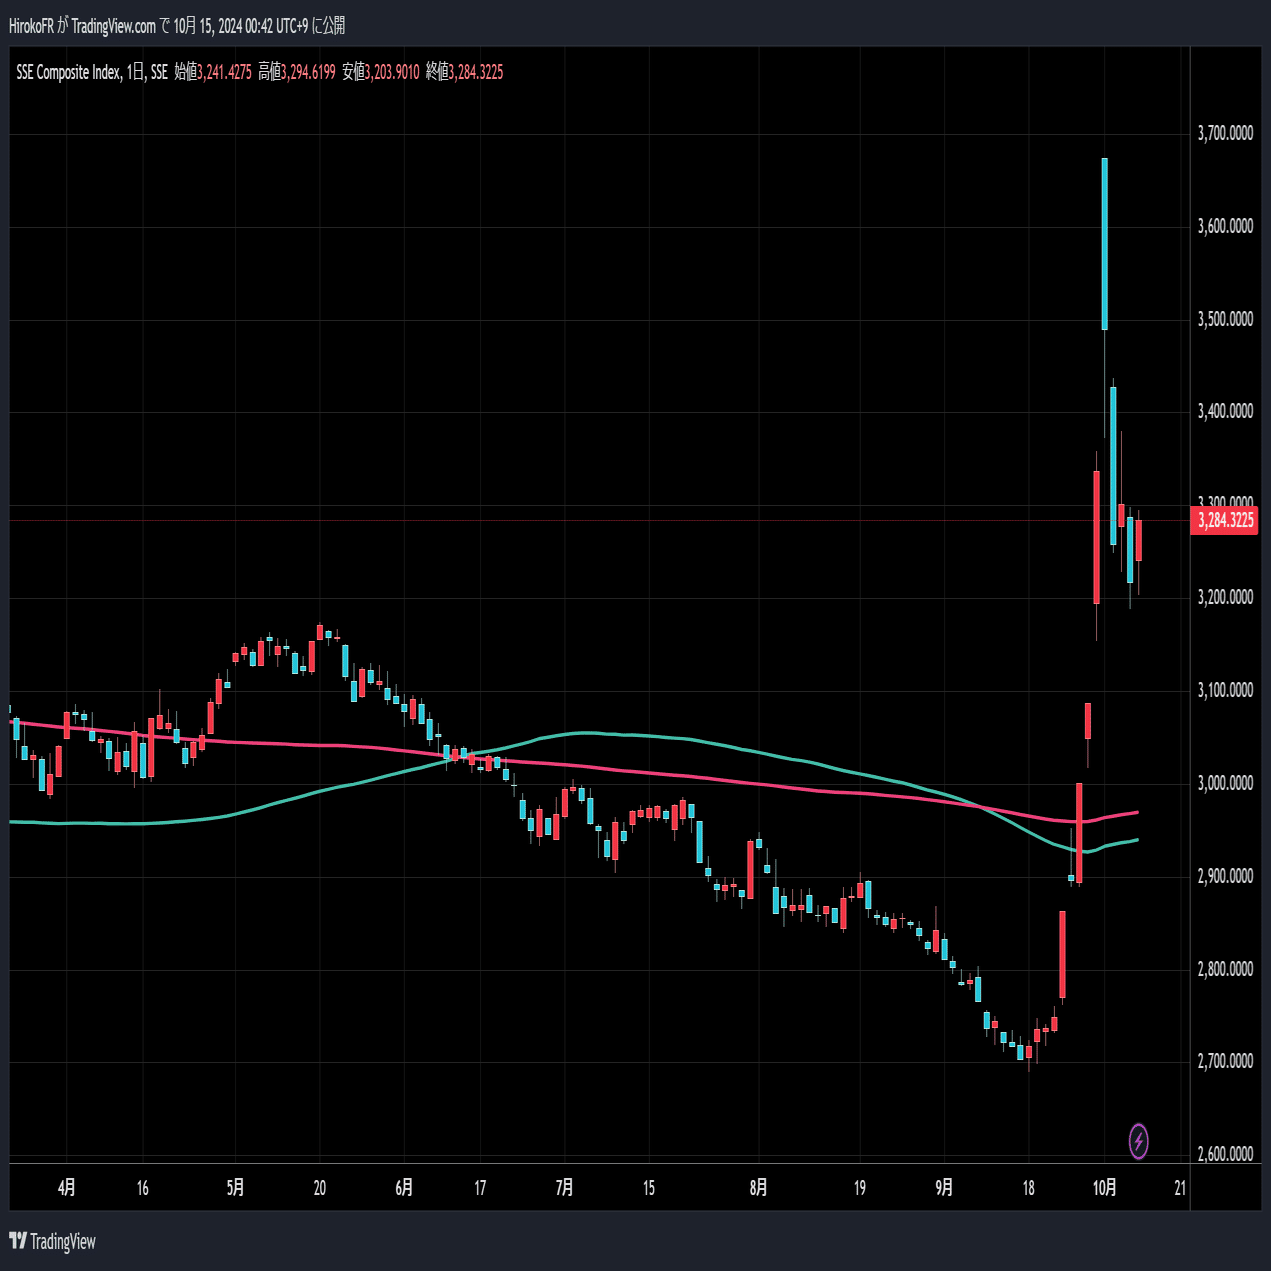Click the current price label 3,284.3225
The width and height of the screenshot is (1271, 1271).
[x=1225, y=520]
